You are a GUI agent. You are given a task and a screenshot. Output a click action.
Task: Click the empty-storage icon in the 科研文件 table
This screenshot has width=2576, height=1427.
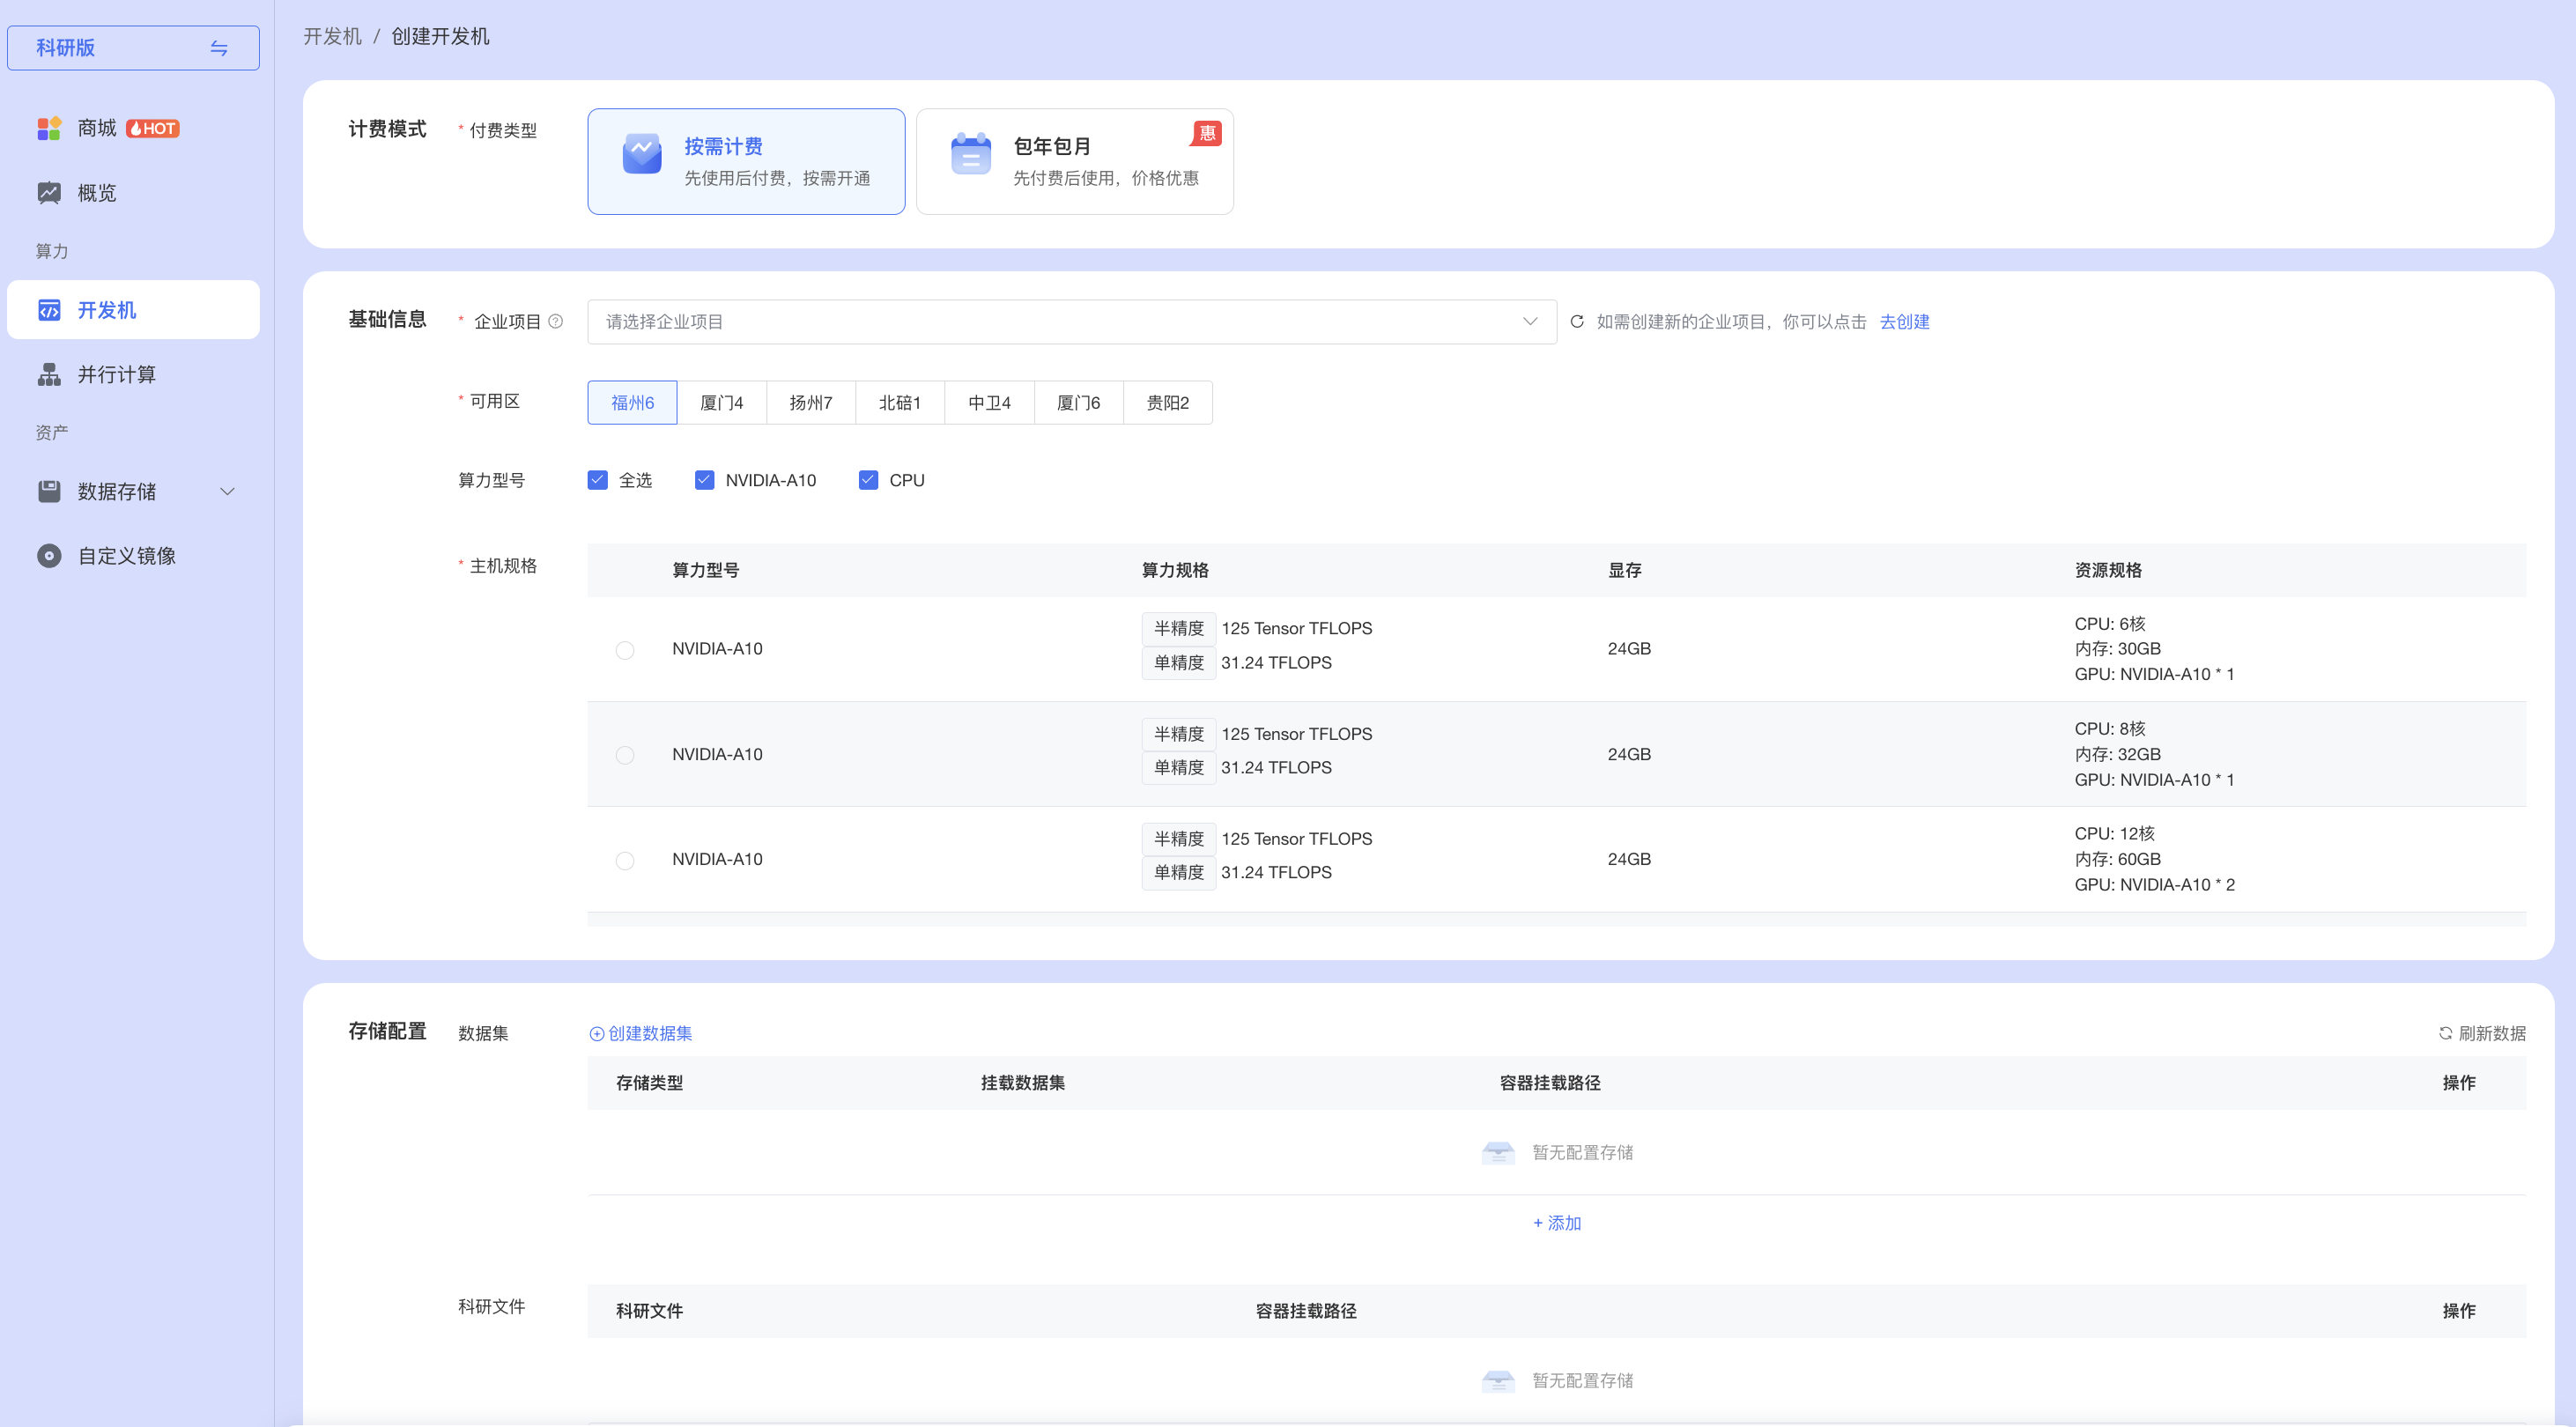(1498, 1381)
